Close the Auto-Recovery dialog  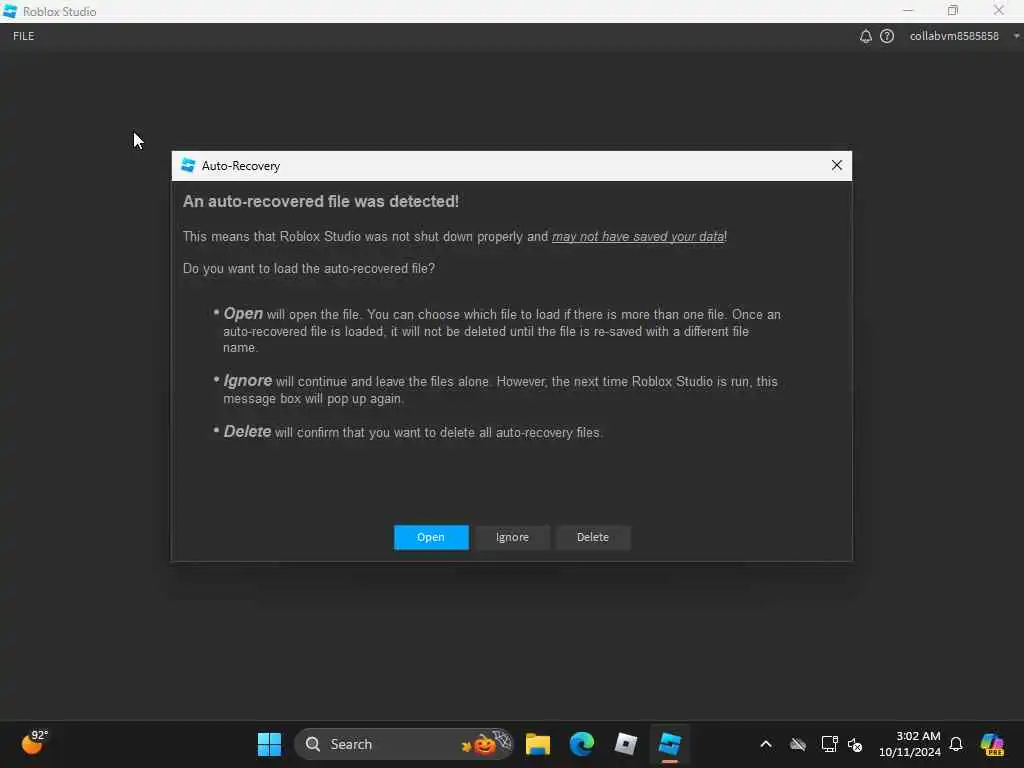click(x=837, y=165)
